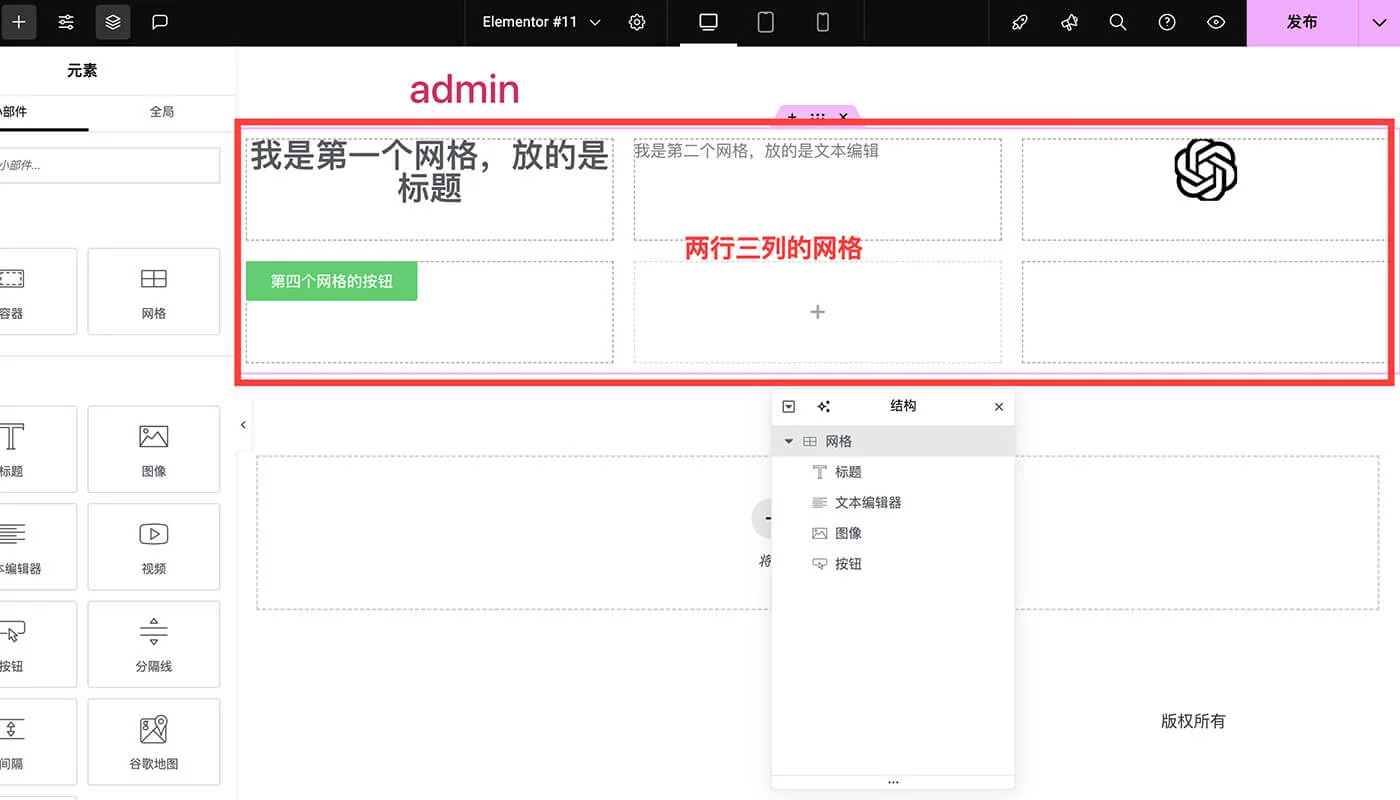Collapse the 网格 item in Structure panel

coord(789,441)
